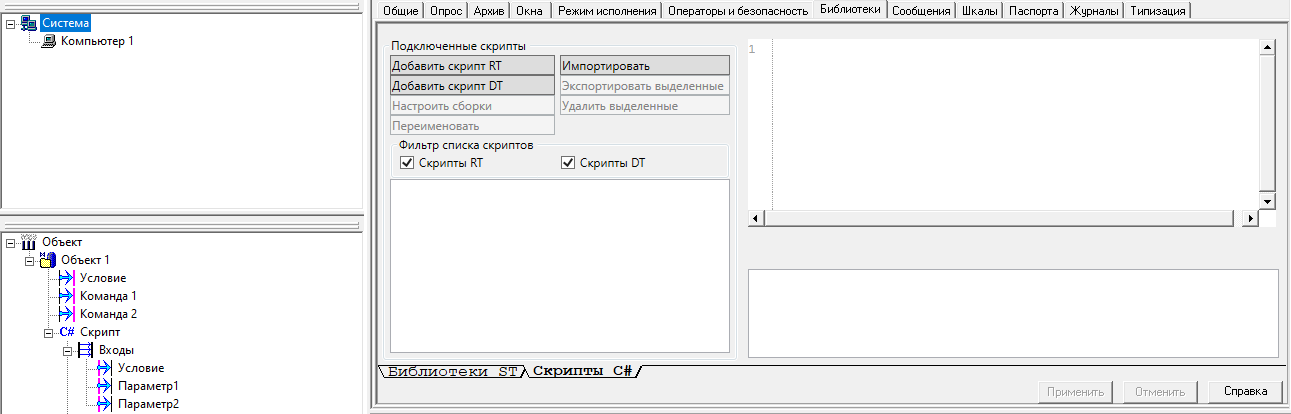1291x414 pixels.
Task: Click the Настроить сборки button
Action: tap(472, 105)
